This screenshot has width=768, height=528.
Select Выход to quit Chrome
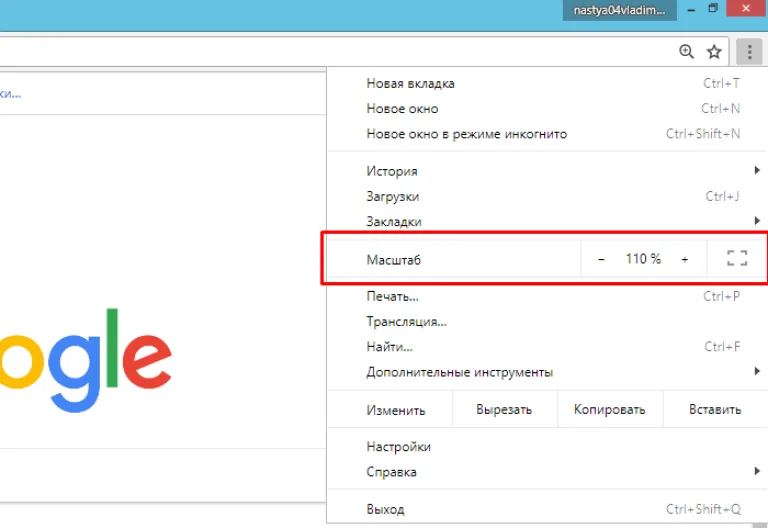(548, 509)
